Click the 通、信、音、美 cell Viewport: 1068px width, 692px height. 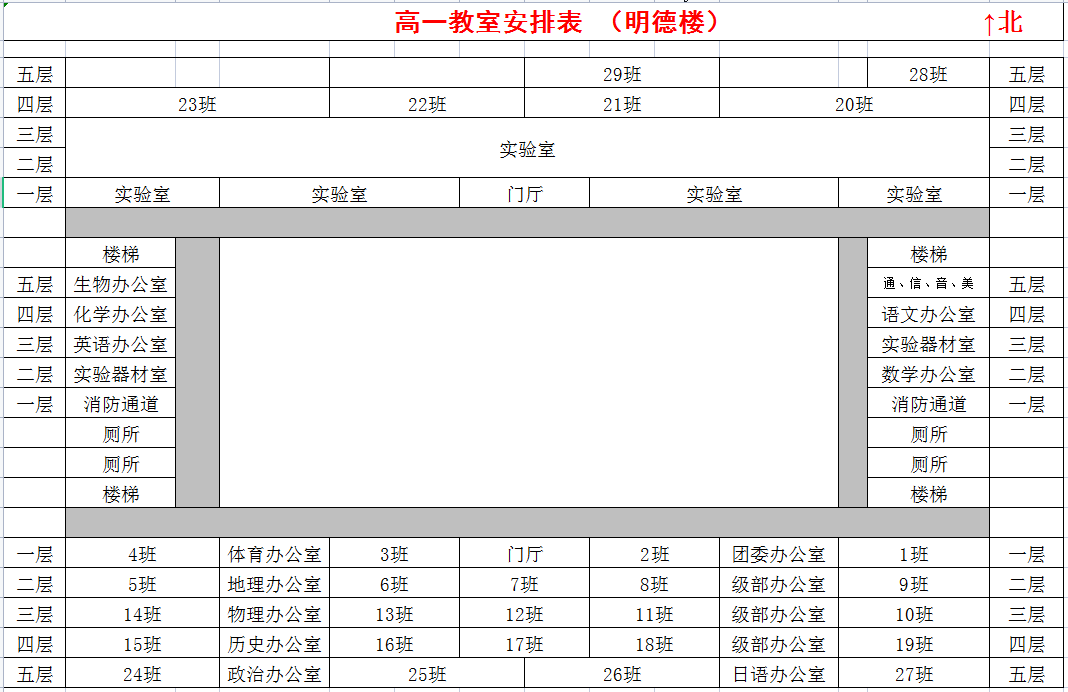click(928, 284)
